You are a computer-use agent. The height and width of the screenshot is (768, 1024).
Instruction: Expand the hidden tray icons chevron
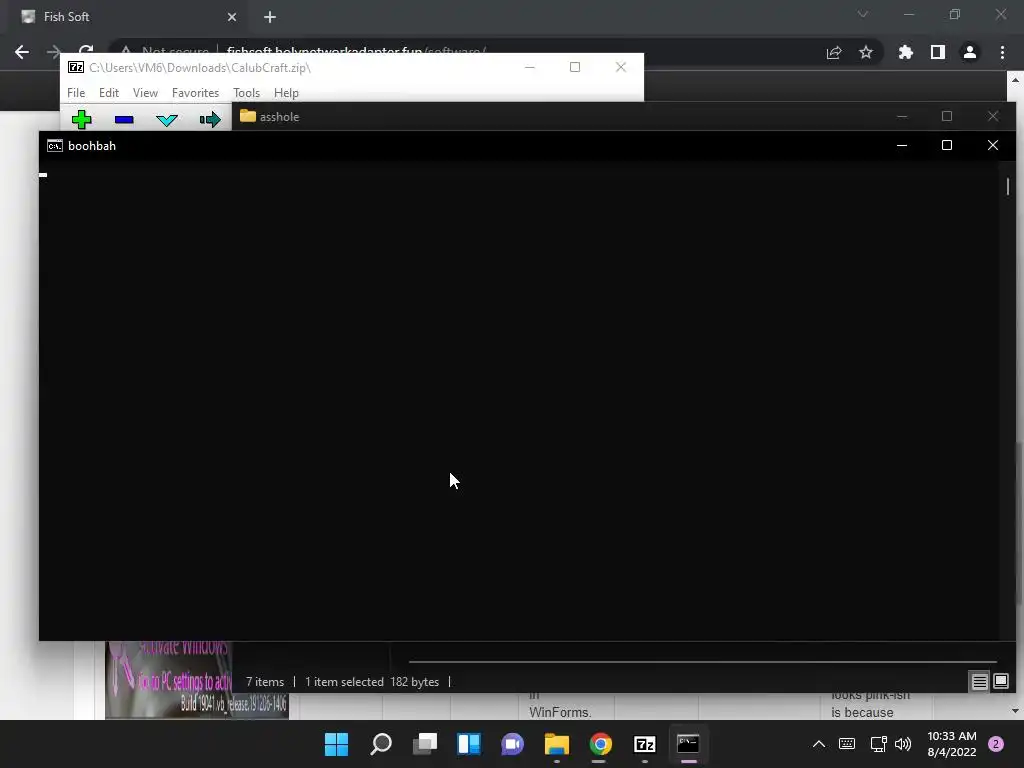(x=818, y=744)
